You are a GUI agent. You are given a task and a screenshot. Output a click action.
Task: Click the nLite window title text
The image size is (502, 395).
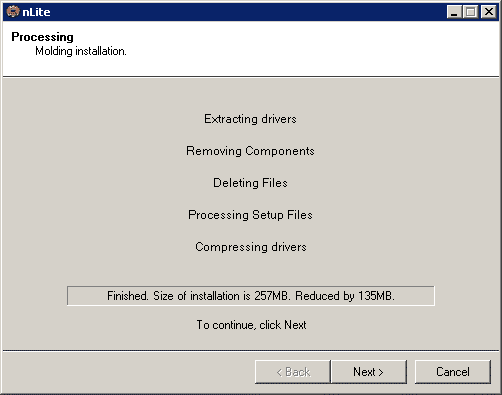36,12
